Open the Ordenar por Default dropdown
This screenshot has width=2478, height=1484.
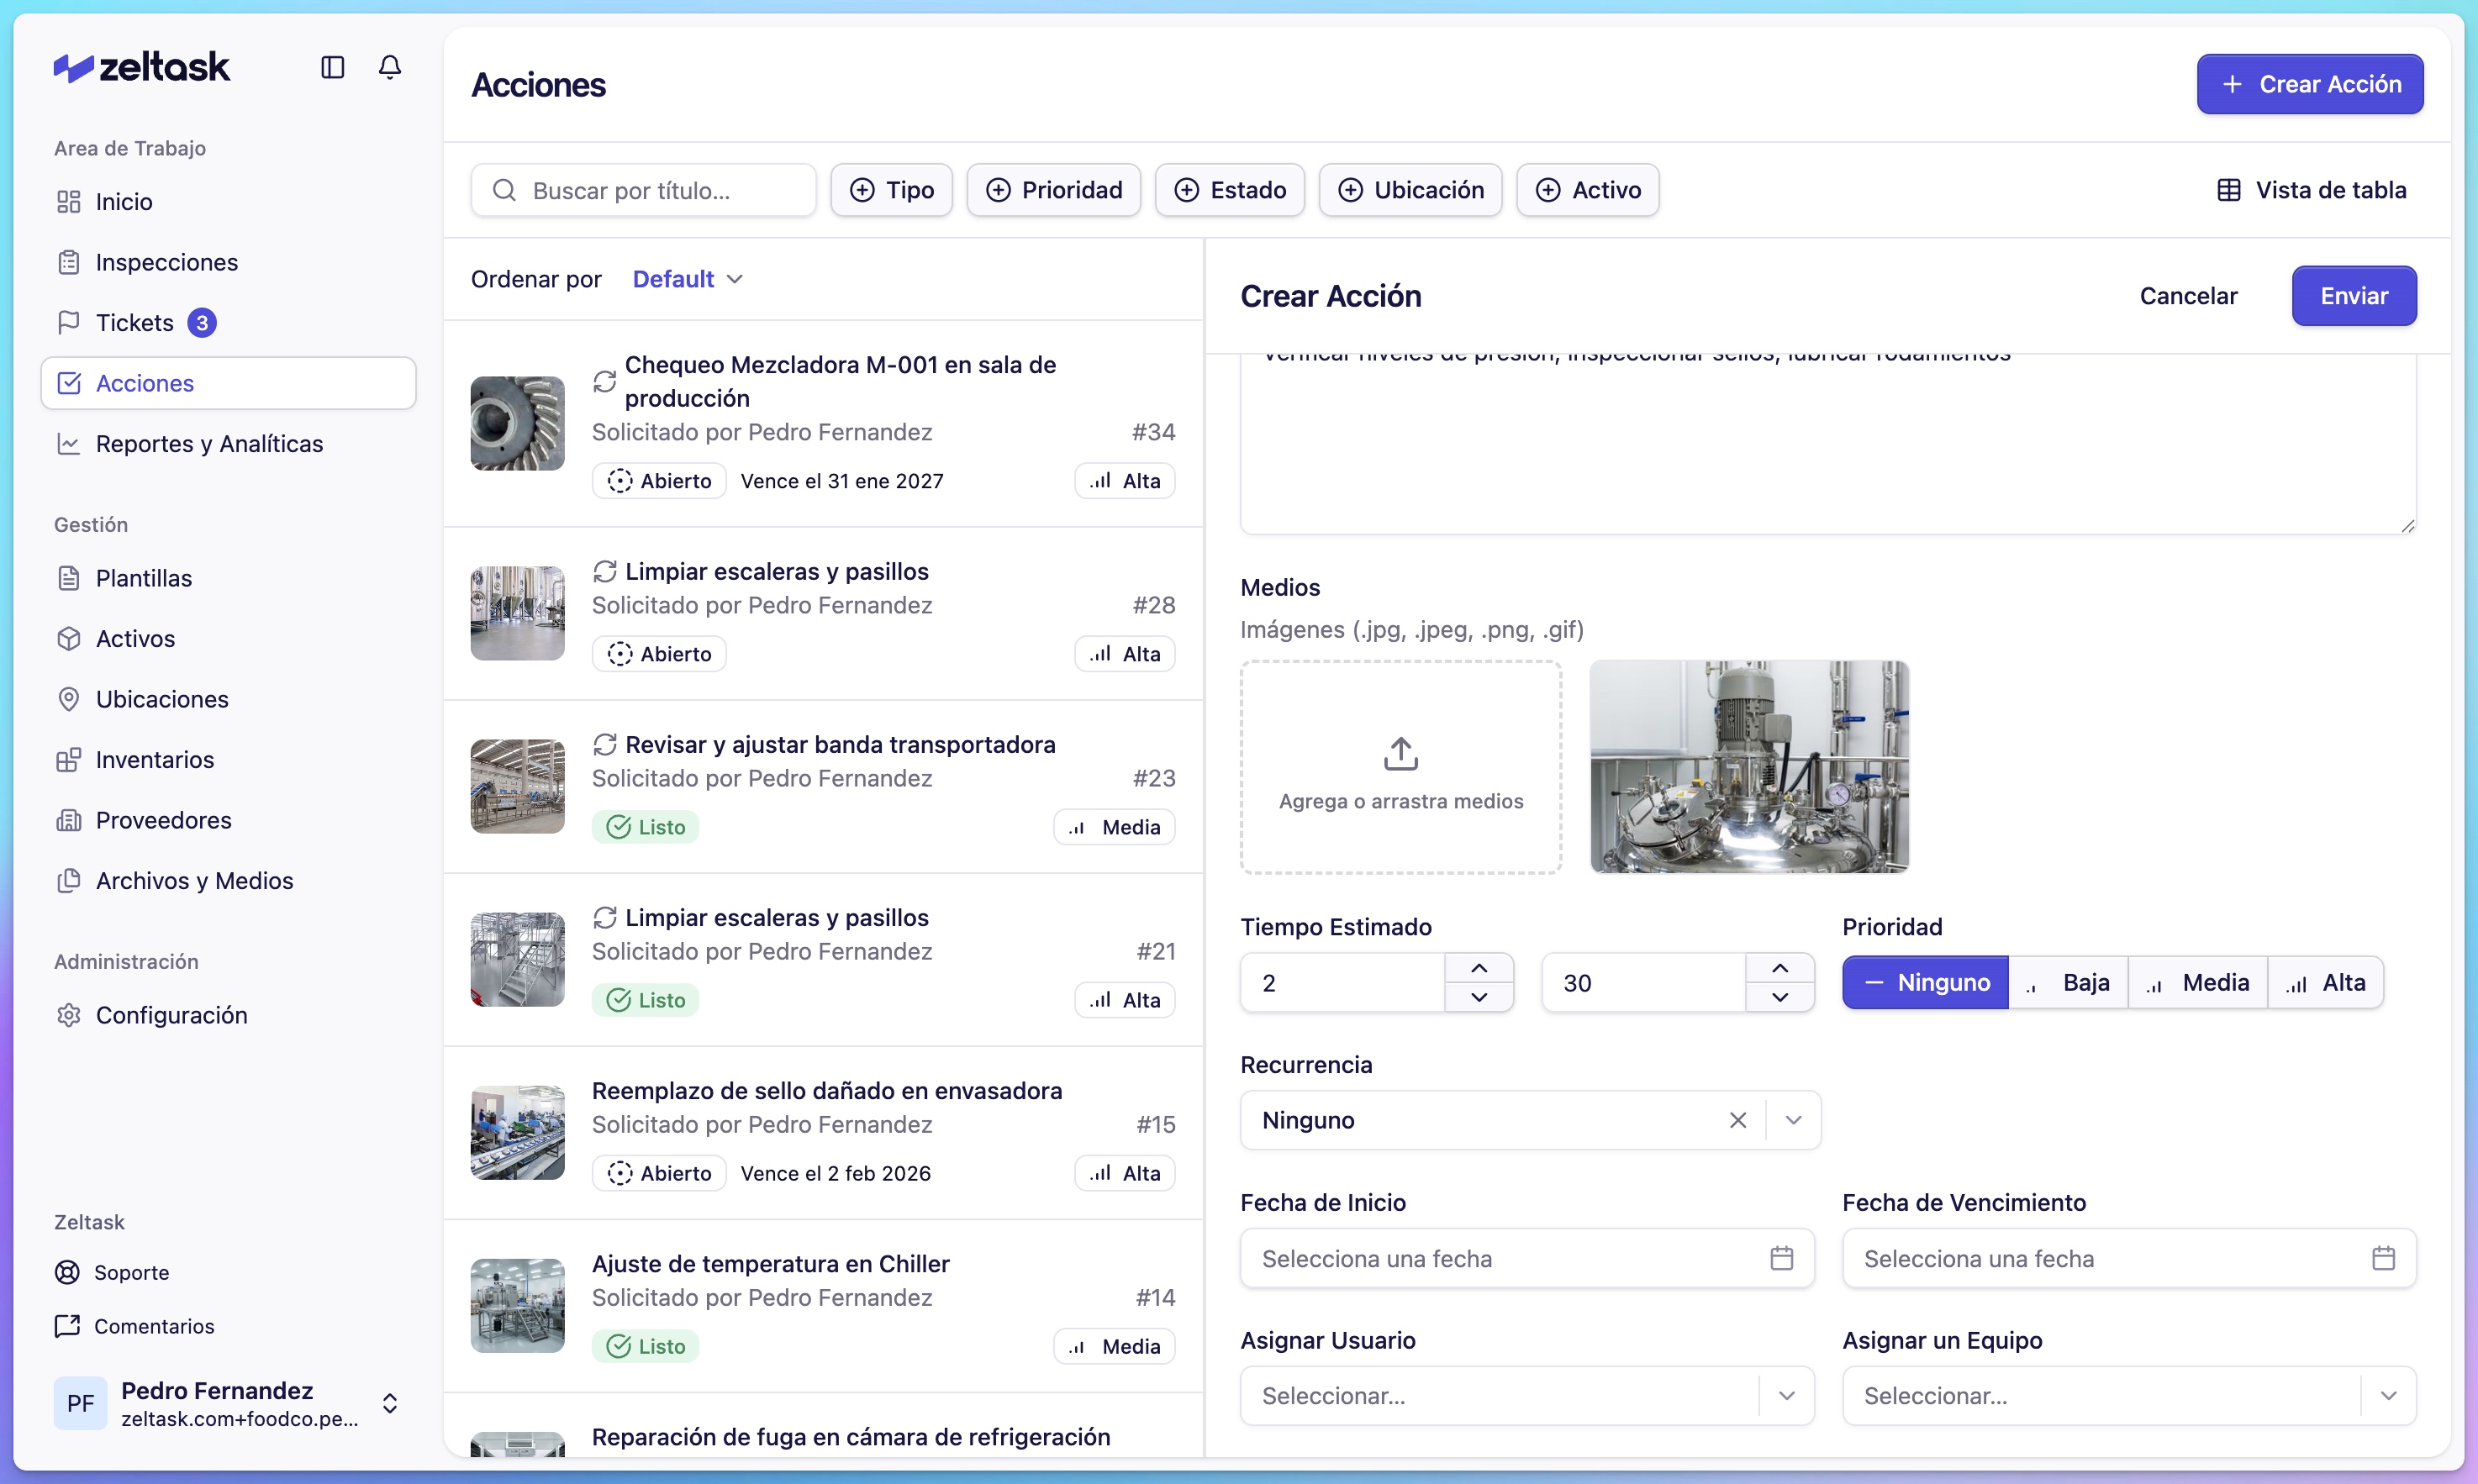coord(688,279)
